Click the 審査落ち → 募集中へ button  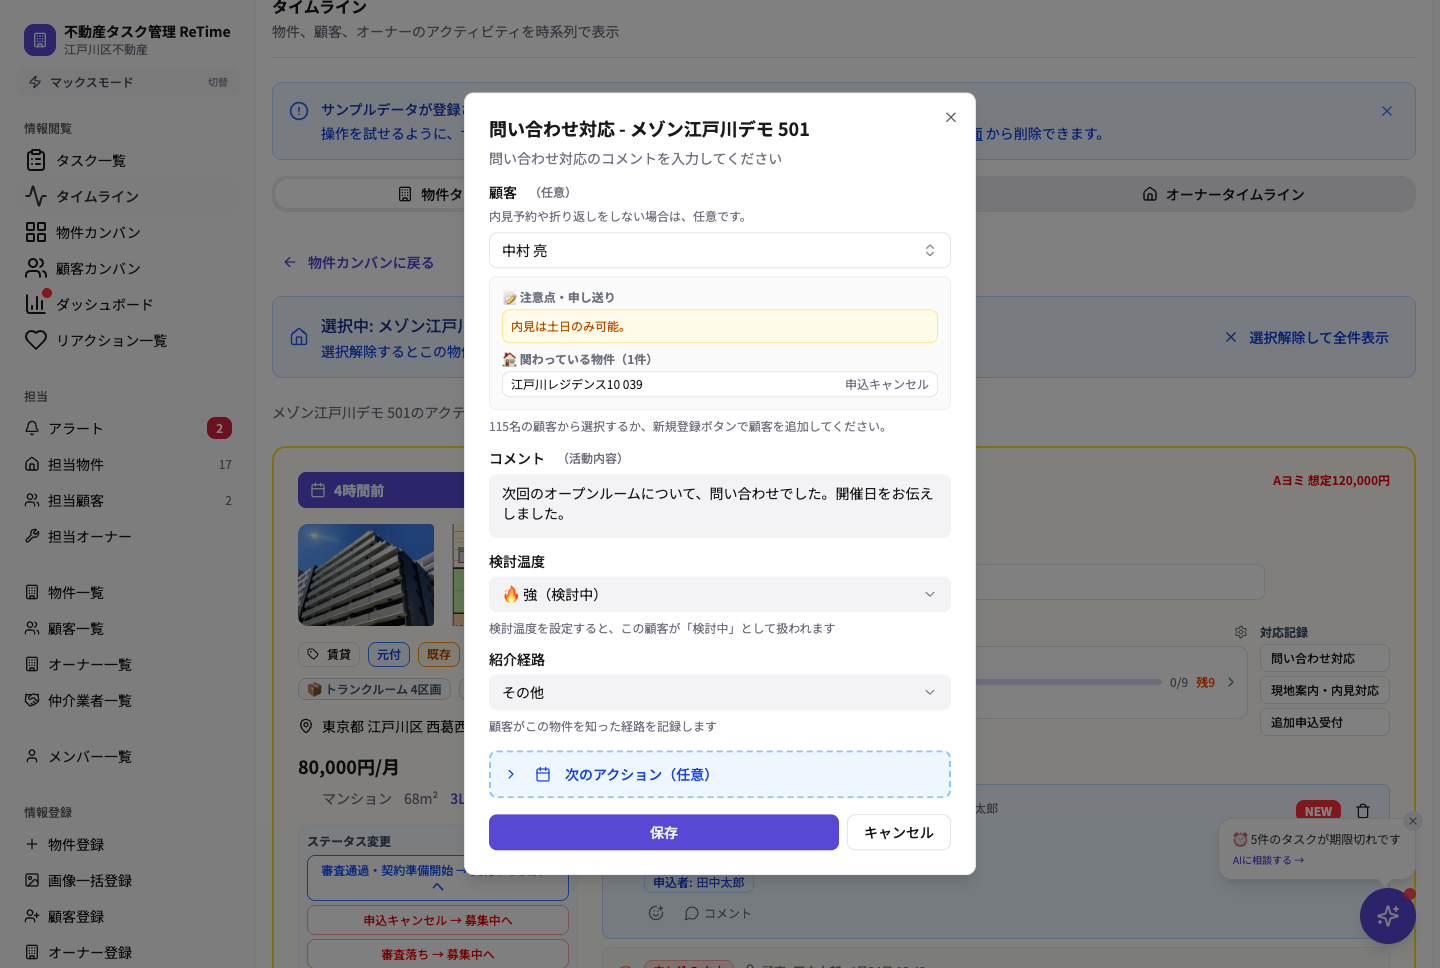point(438,955)
